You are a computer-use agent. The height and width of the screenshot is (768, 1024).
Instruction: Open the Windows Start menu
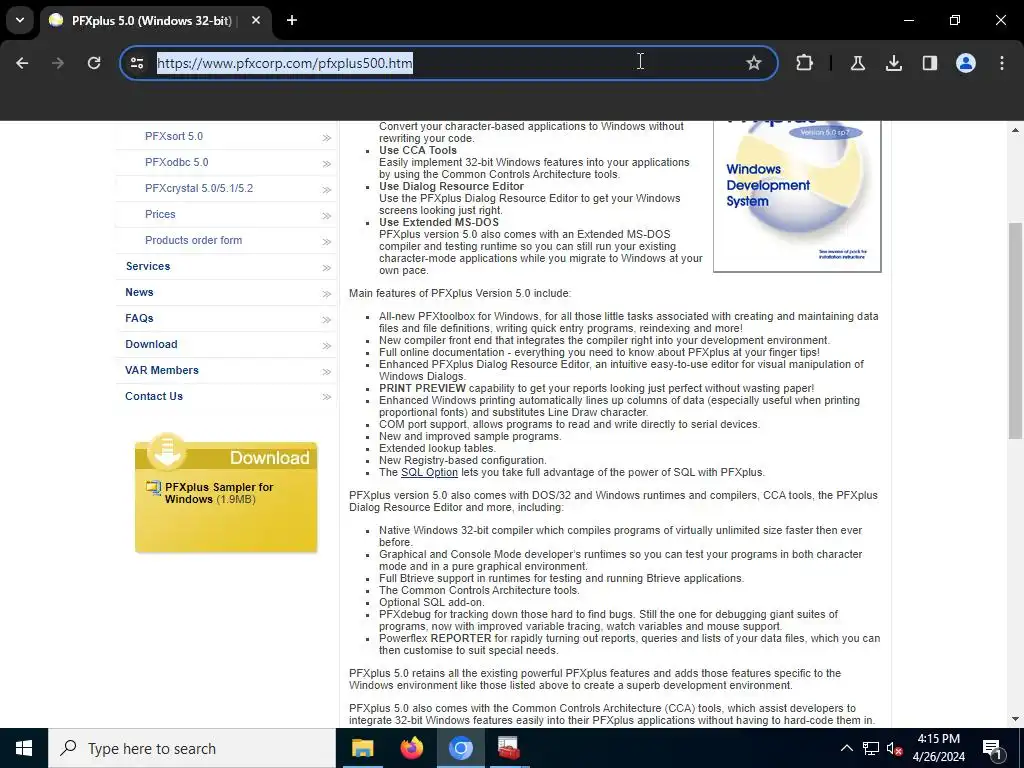[x=24, y=748]
